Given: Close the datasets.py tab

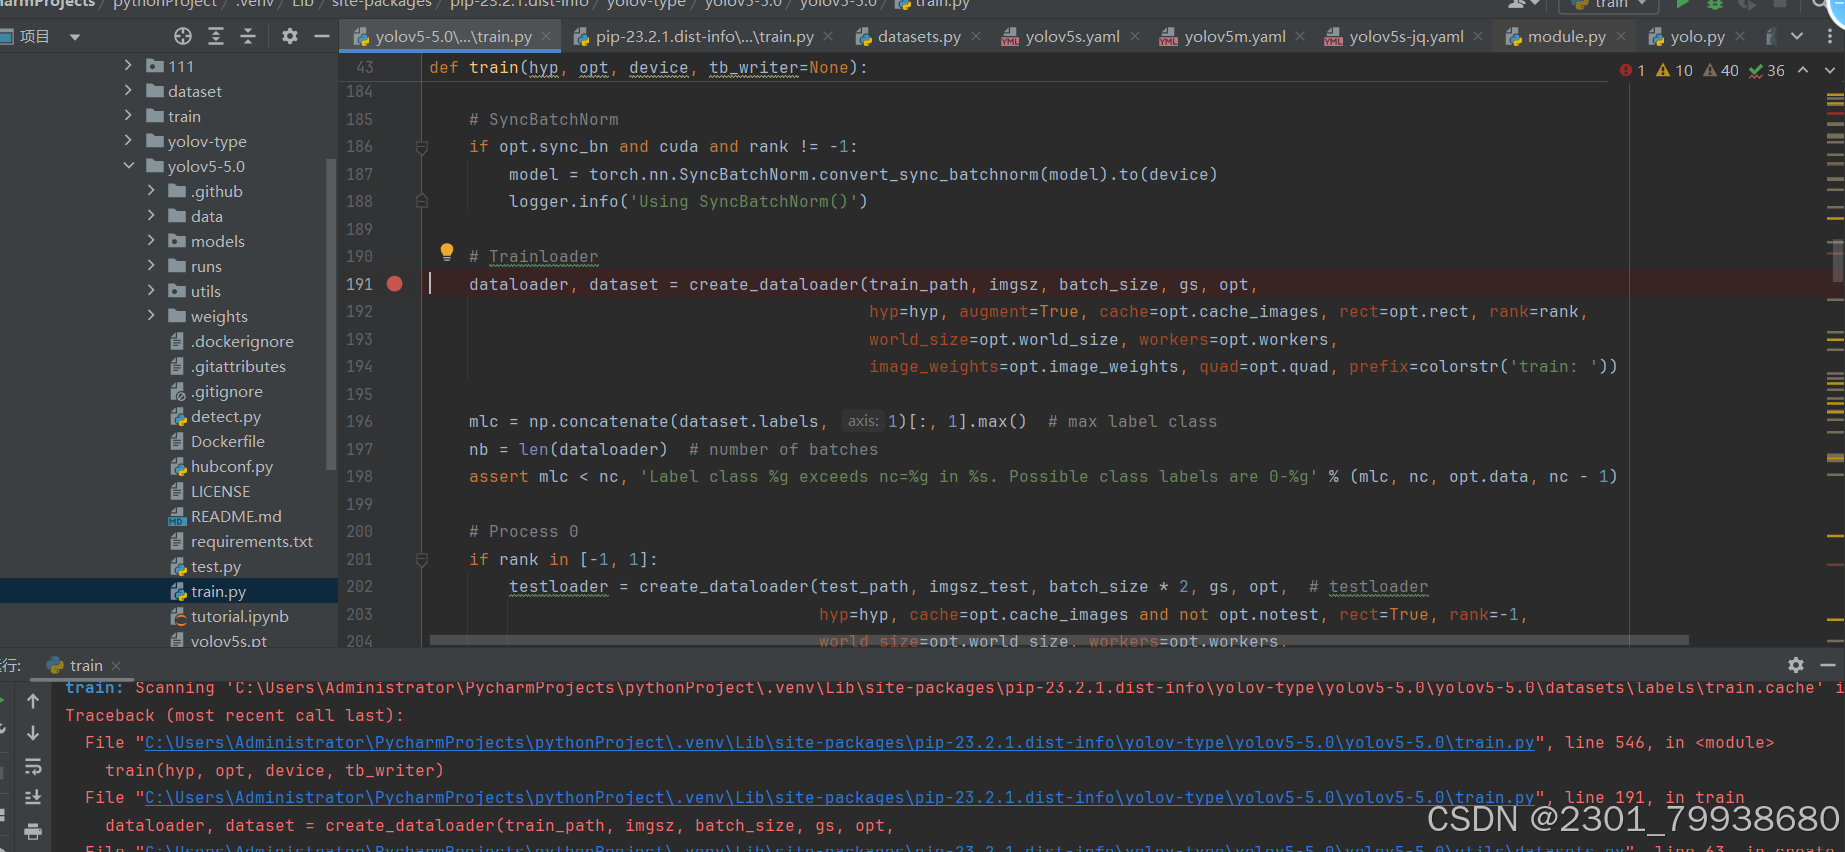Looking at the screenshot, I should [x=976, y=37].
